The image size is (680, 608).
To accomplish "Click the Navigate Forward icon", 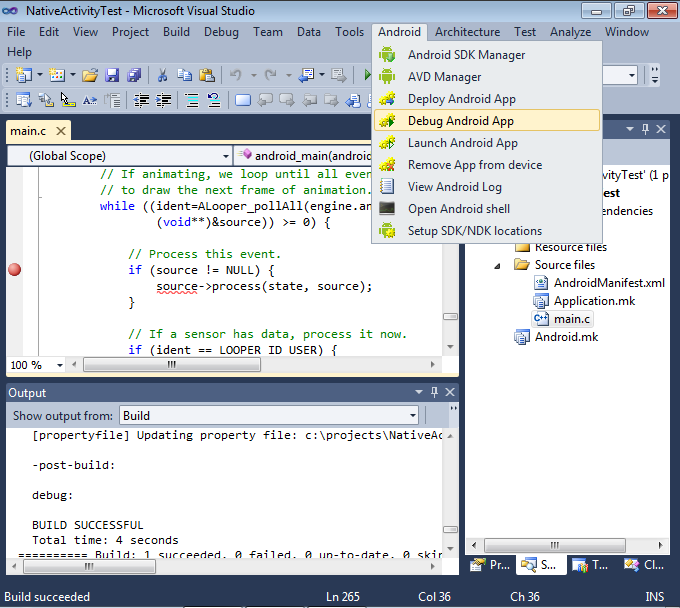I will coord(338,75).
